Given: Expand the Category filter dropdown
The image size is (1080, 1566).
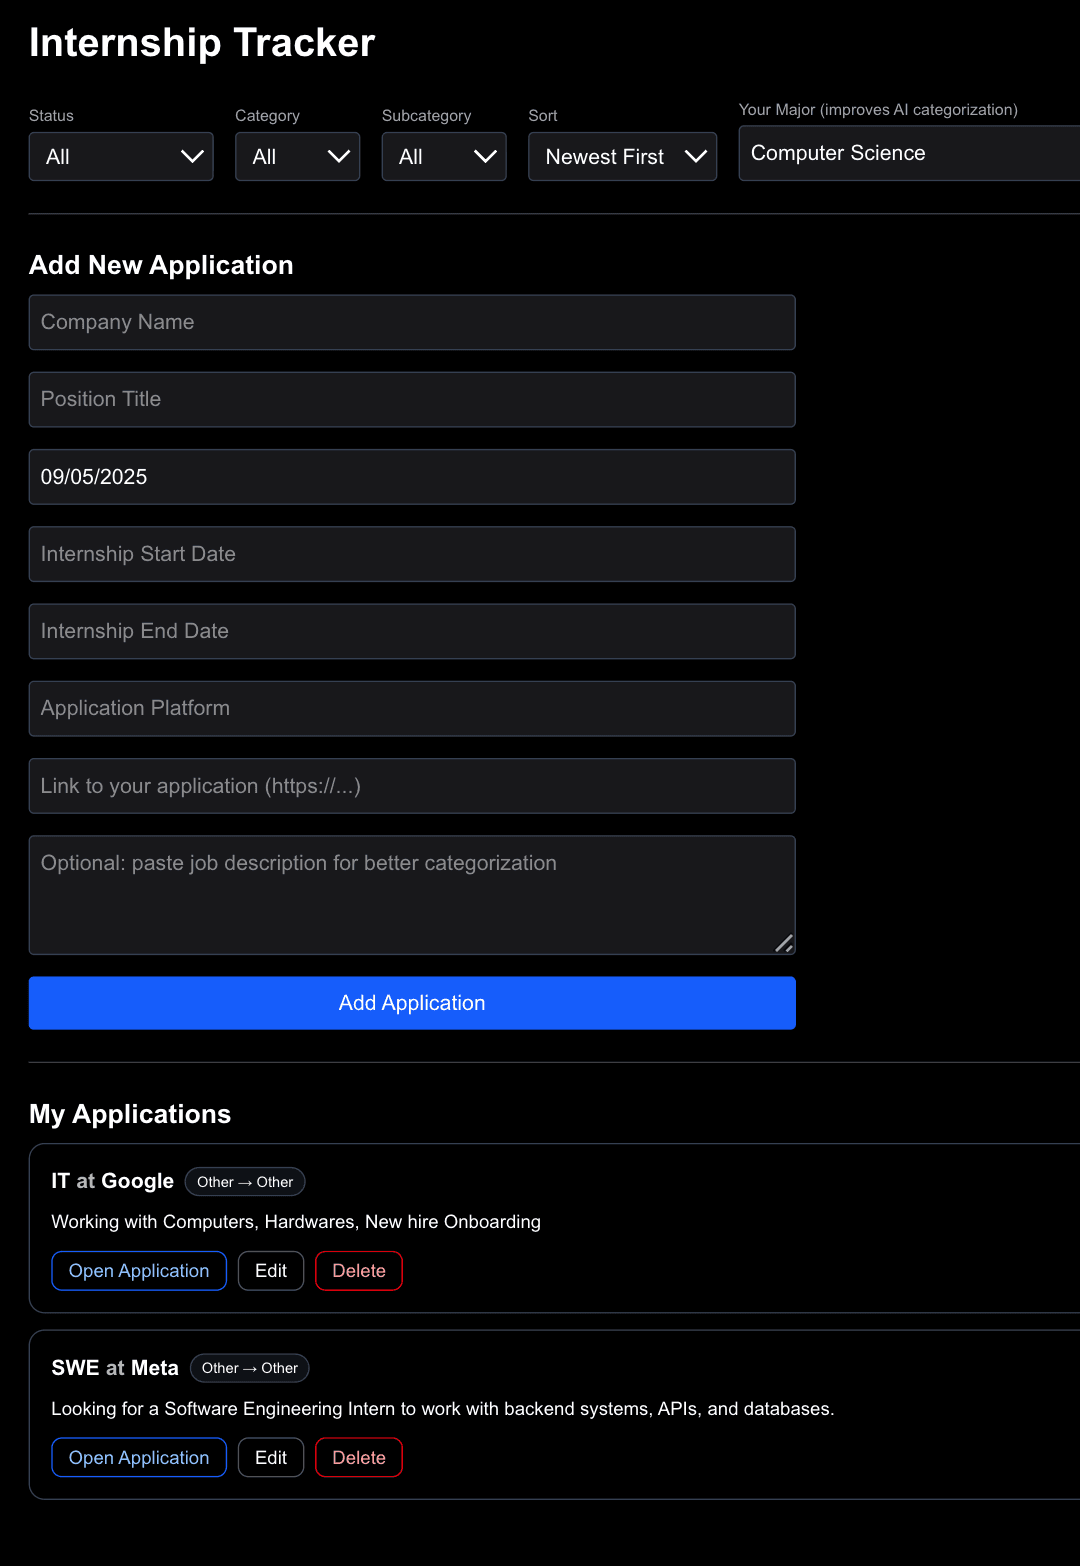Looking at the screenshot, I should coord(297,157).
